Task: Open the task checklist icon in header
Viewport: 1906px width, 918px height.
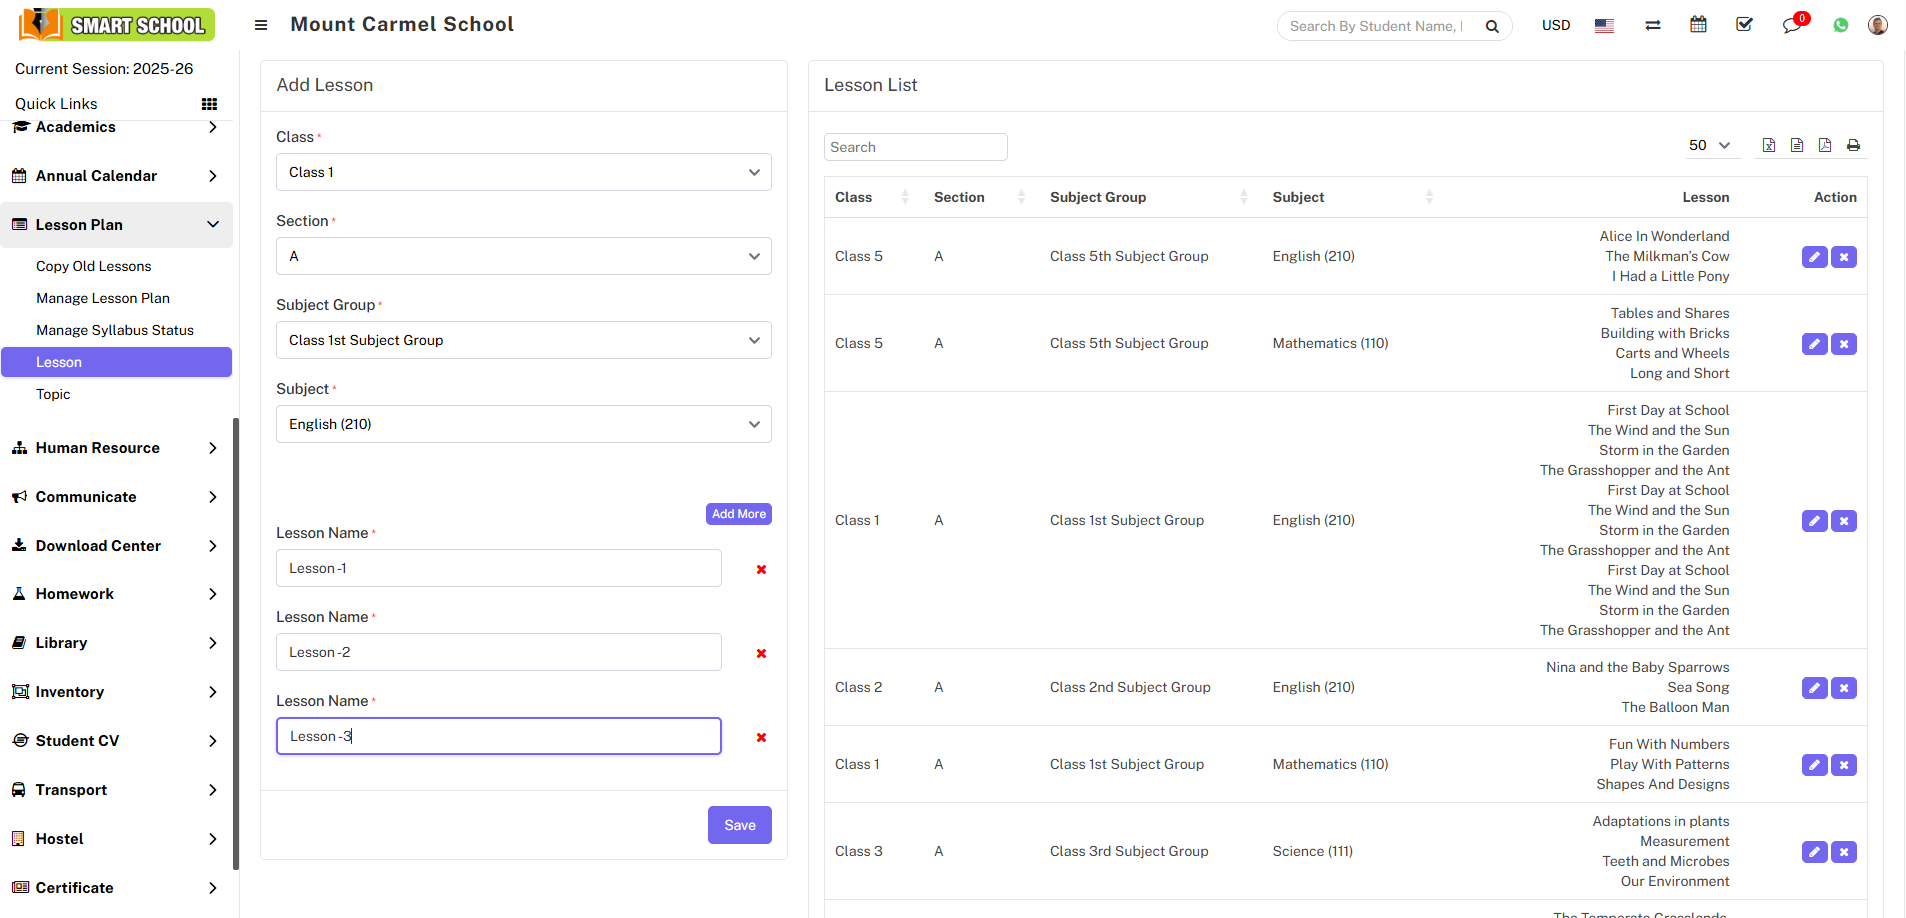Action: (x=1744, y=25)
